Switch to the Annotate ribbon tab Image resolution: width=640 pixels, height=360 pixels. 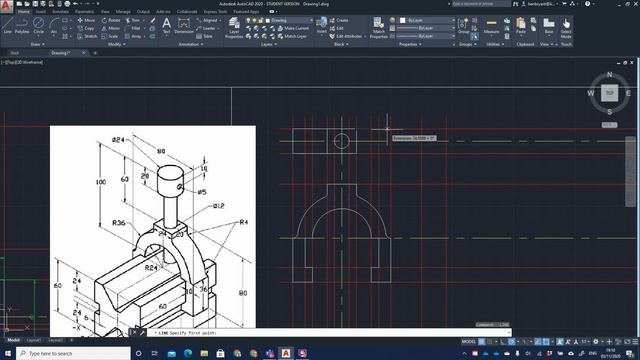60,12
